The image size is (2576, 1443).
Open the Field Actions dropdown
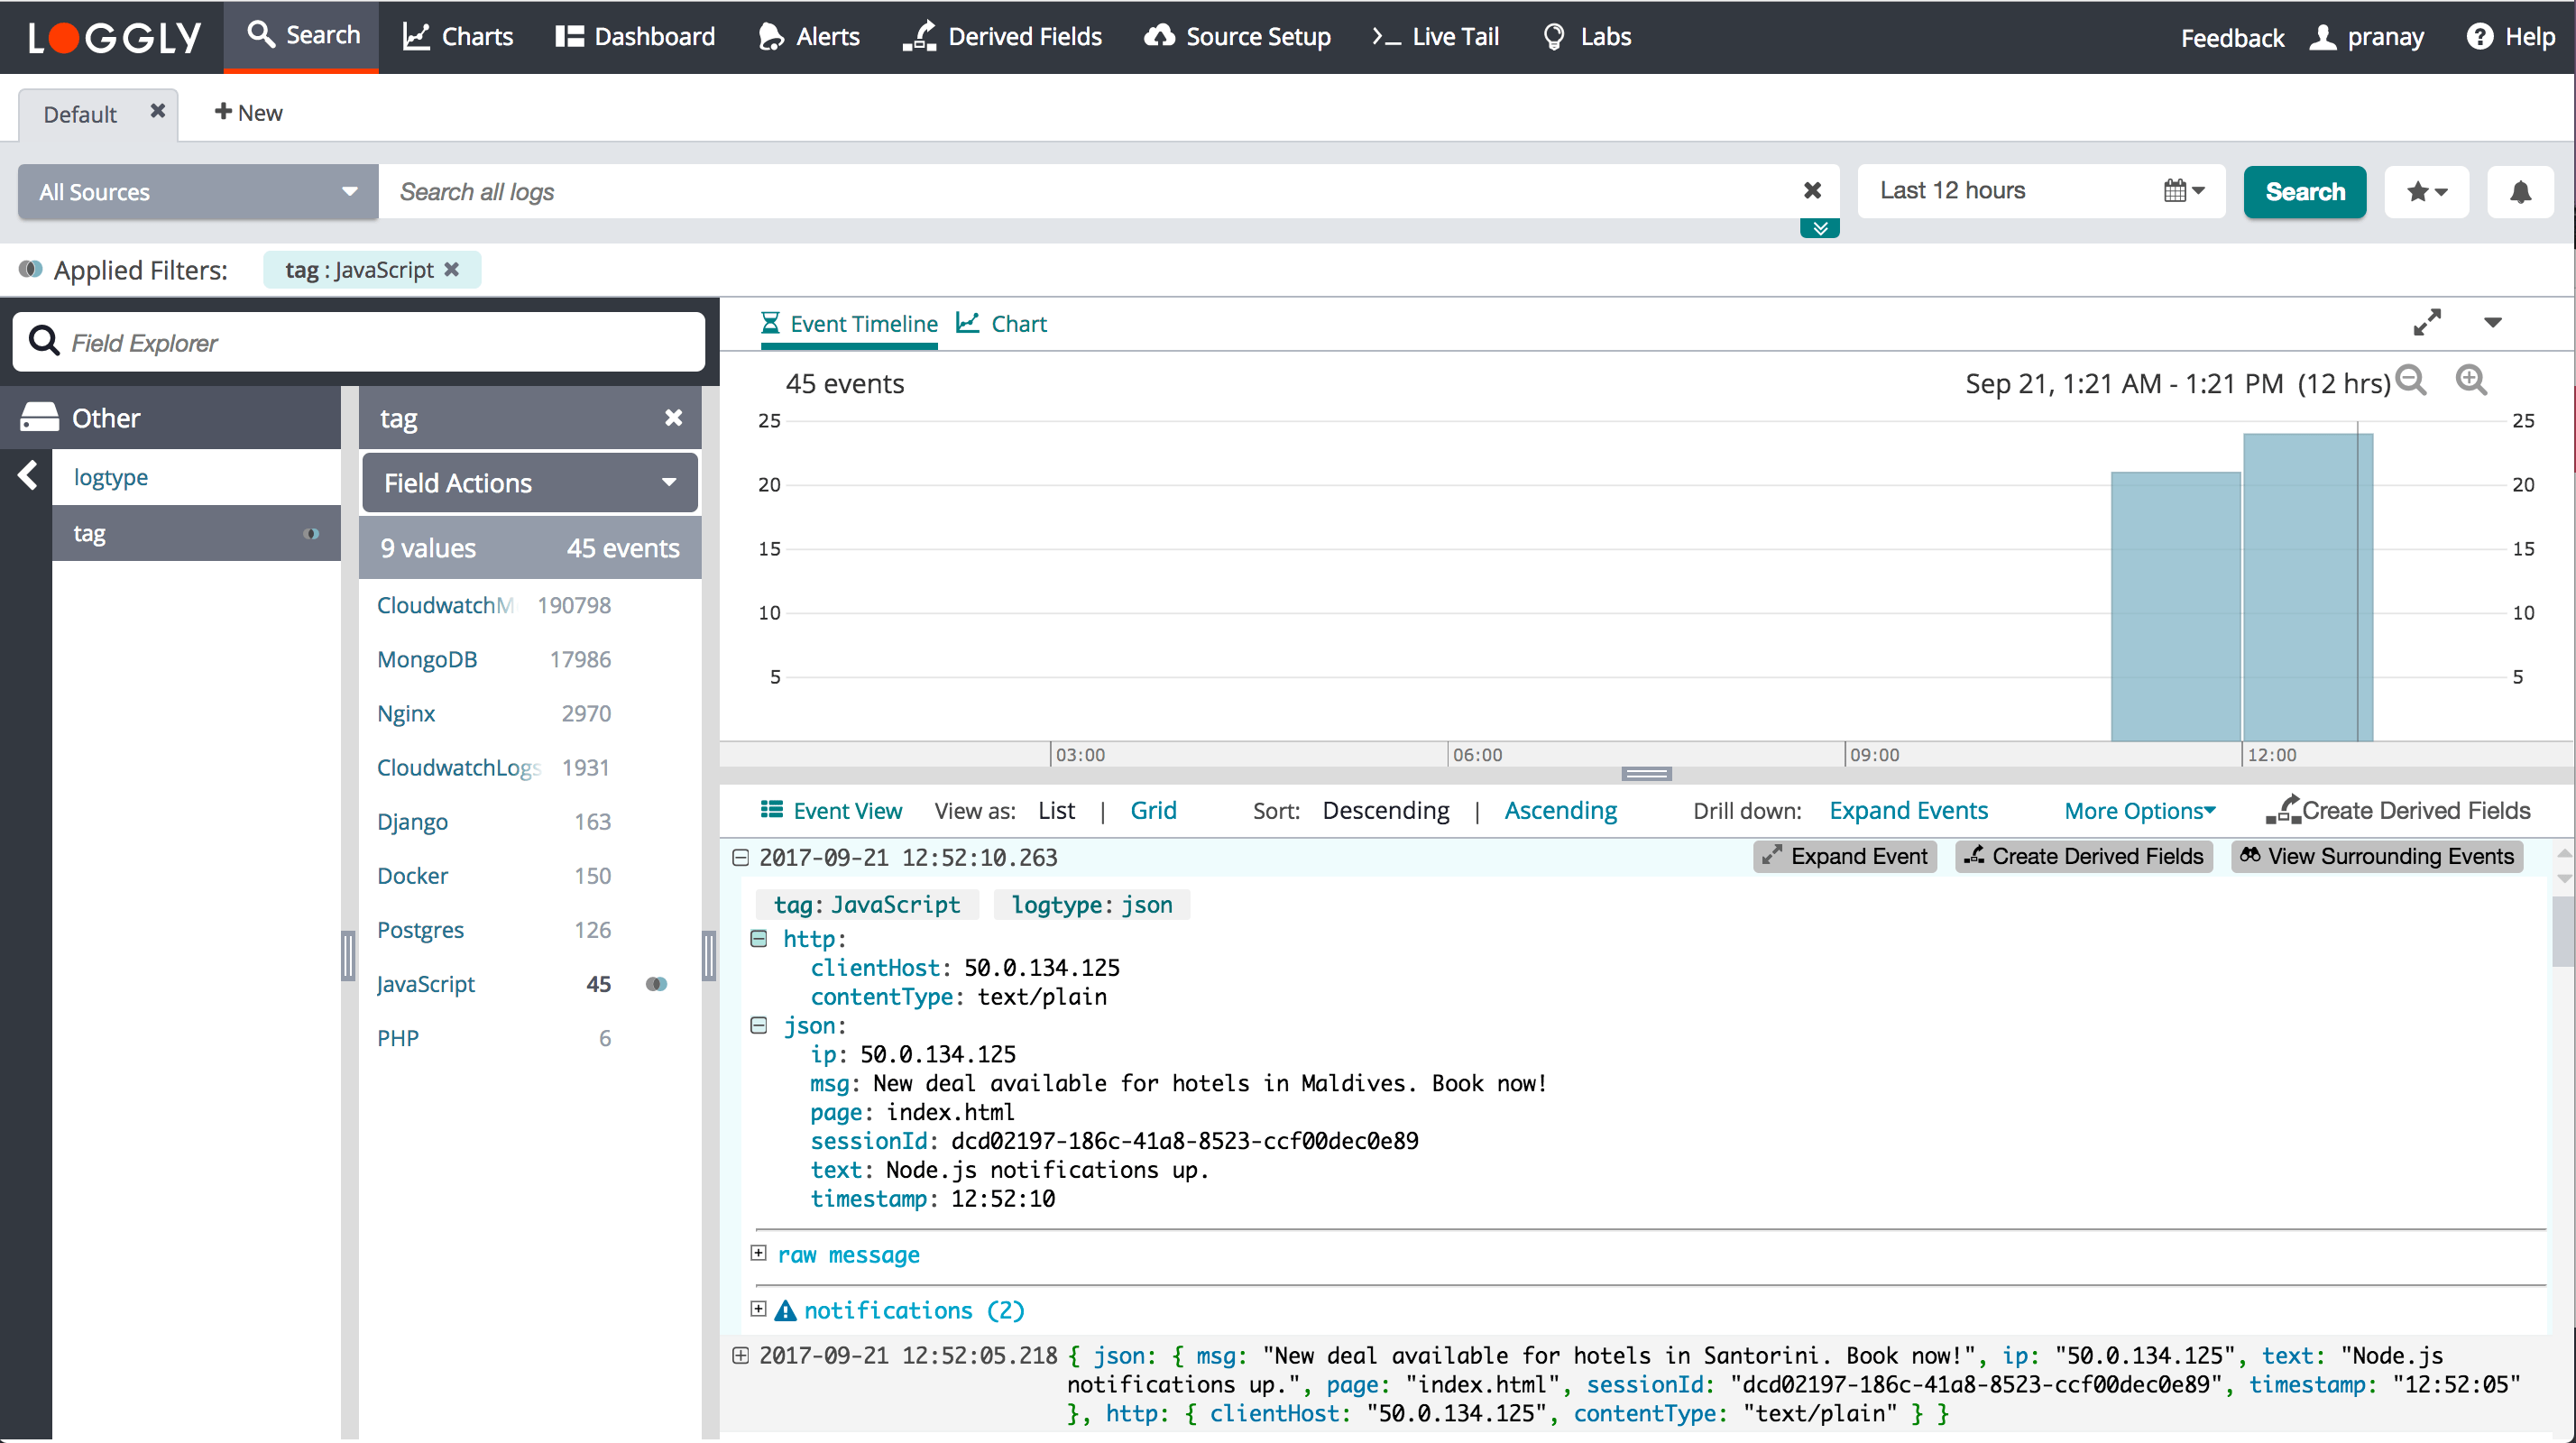pos(529,483)
